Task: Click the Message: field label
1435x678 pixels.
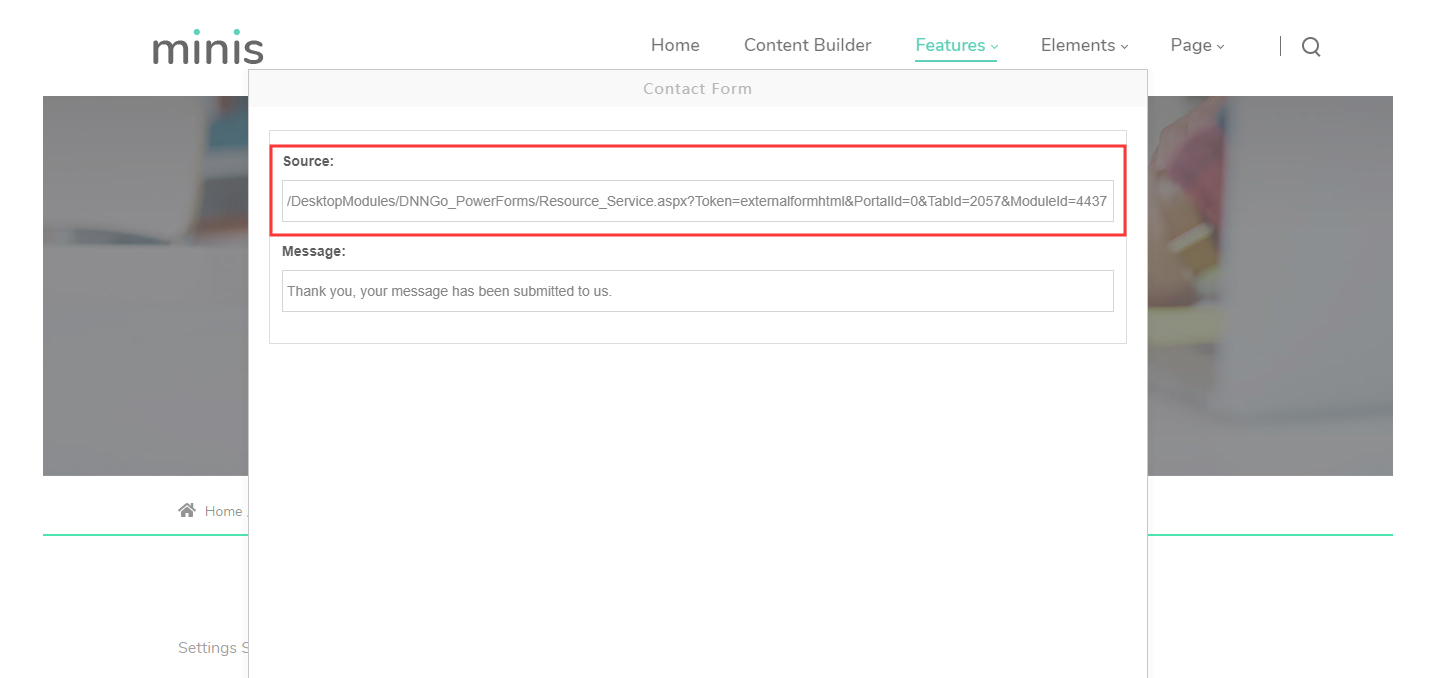Action: click(313, 251)
